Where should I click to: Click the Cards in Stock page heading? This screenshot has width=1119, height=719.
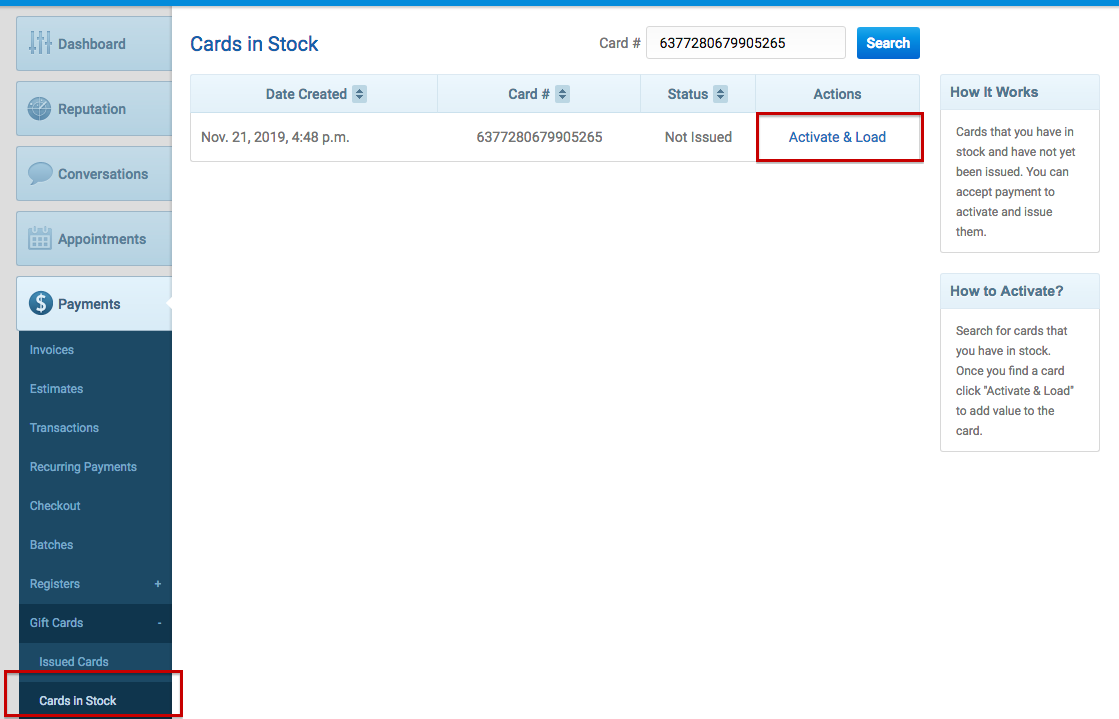[254, 44]
